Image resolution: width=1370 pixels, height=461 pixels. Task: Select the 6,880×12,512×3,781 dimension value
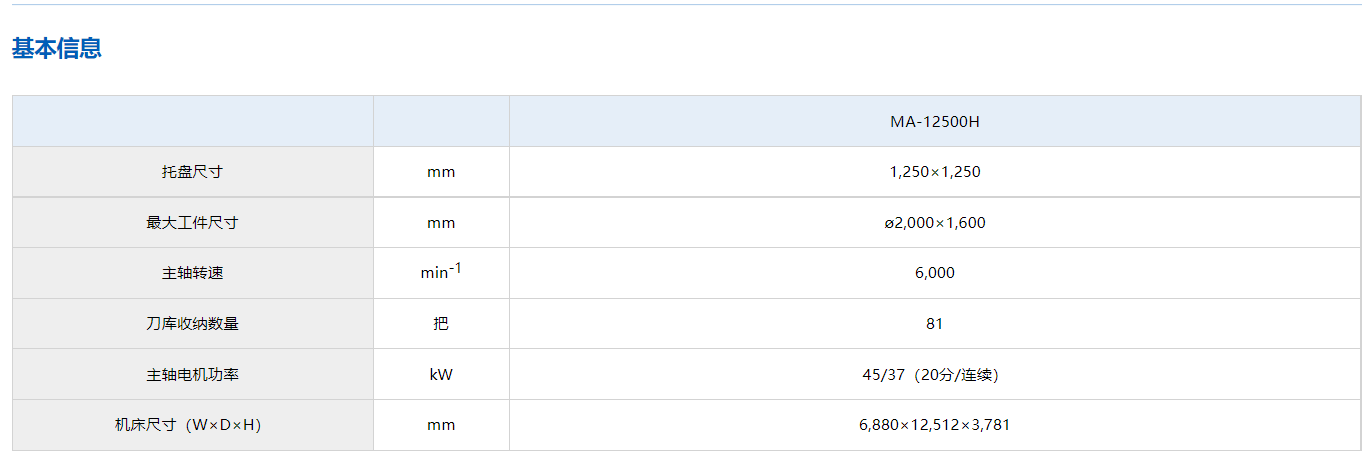point(935,425)
